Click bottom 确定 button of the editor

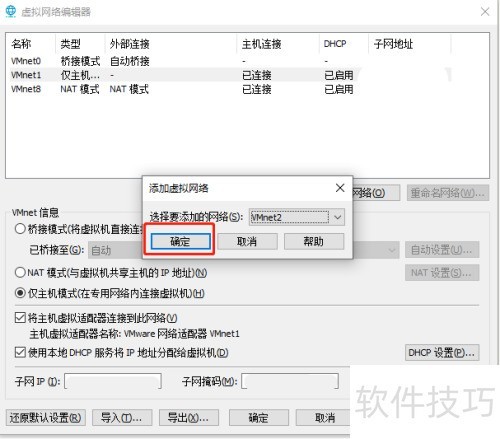click(259, 418)
